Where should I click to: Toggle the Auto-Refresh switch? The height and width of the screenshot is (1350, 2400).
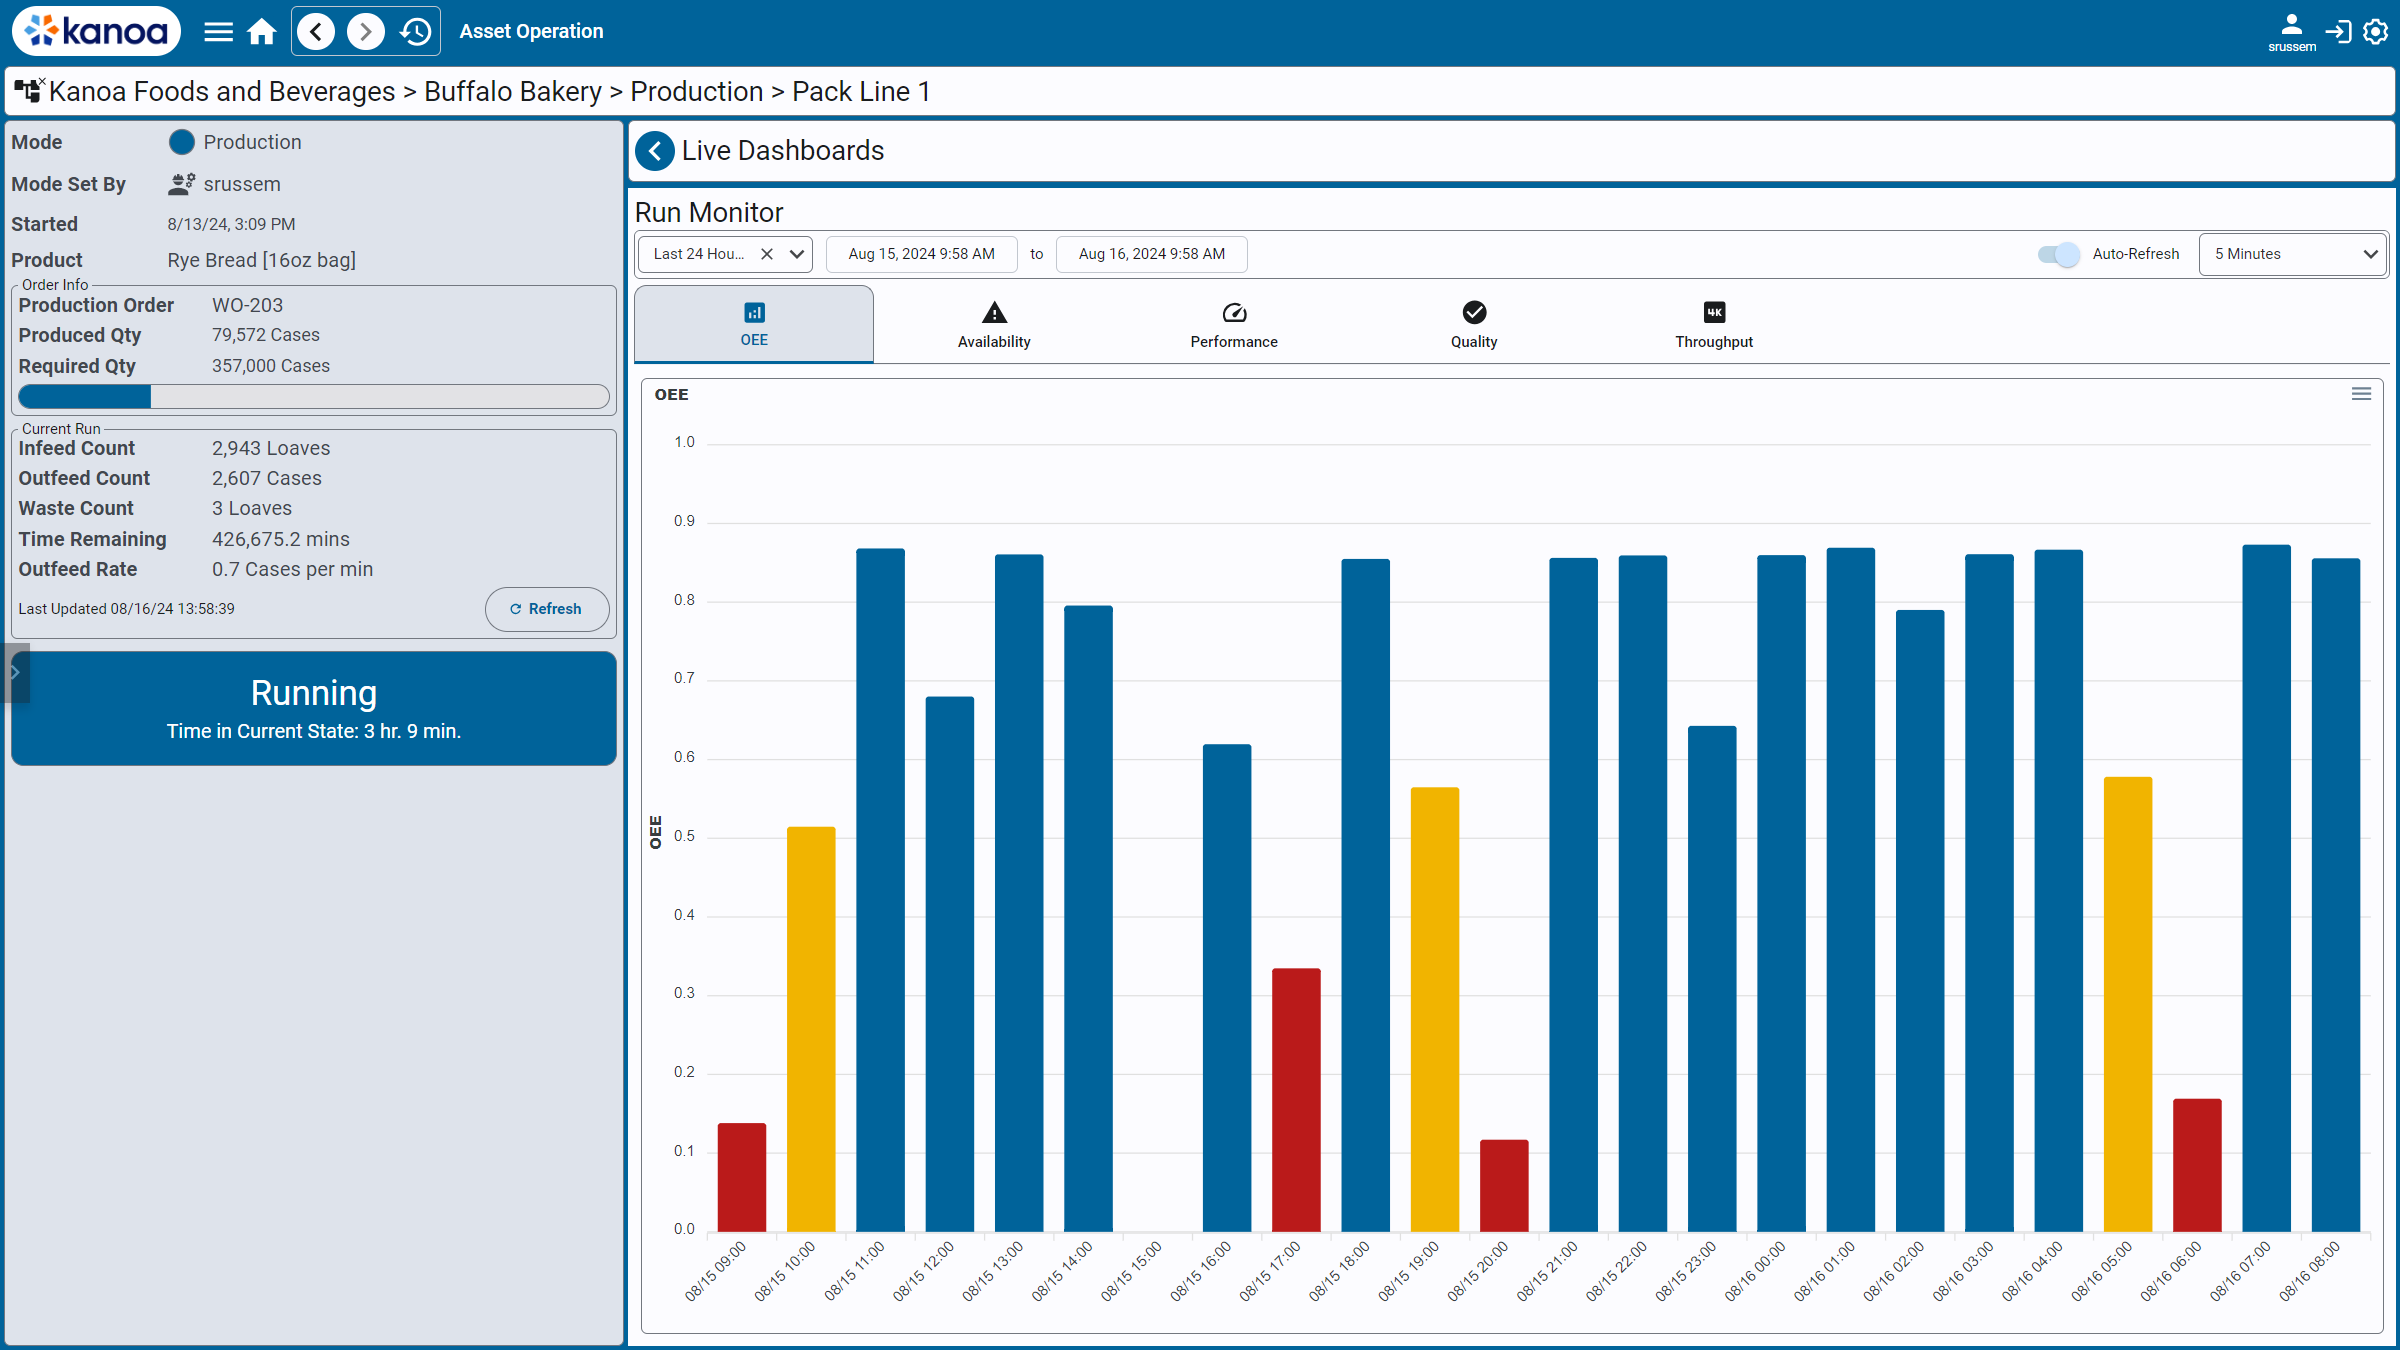2058,254
